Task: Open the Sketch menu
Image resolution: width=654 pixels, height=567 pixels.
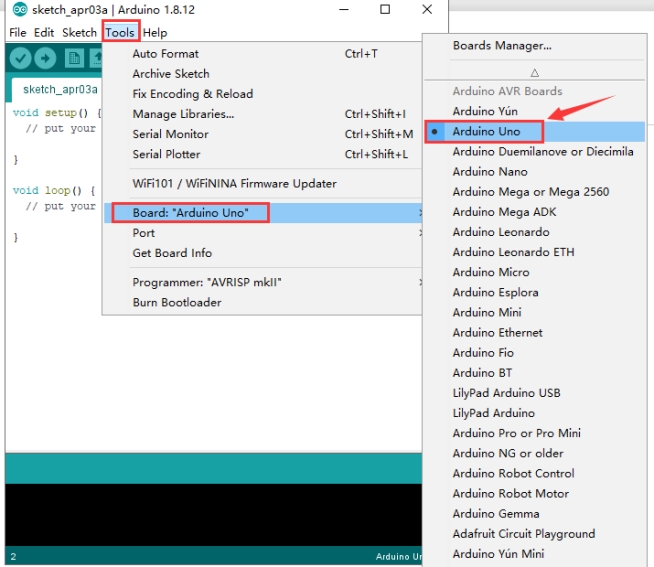Action: 79,32
